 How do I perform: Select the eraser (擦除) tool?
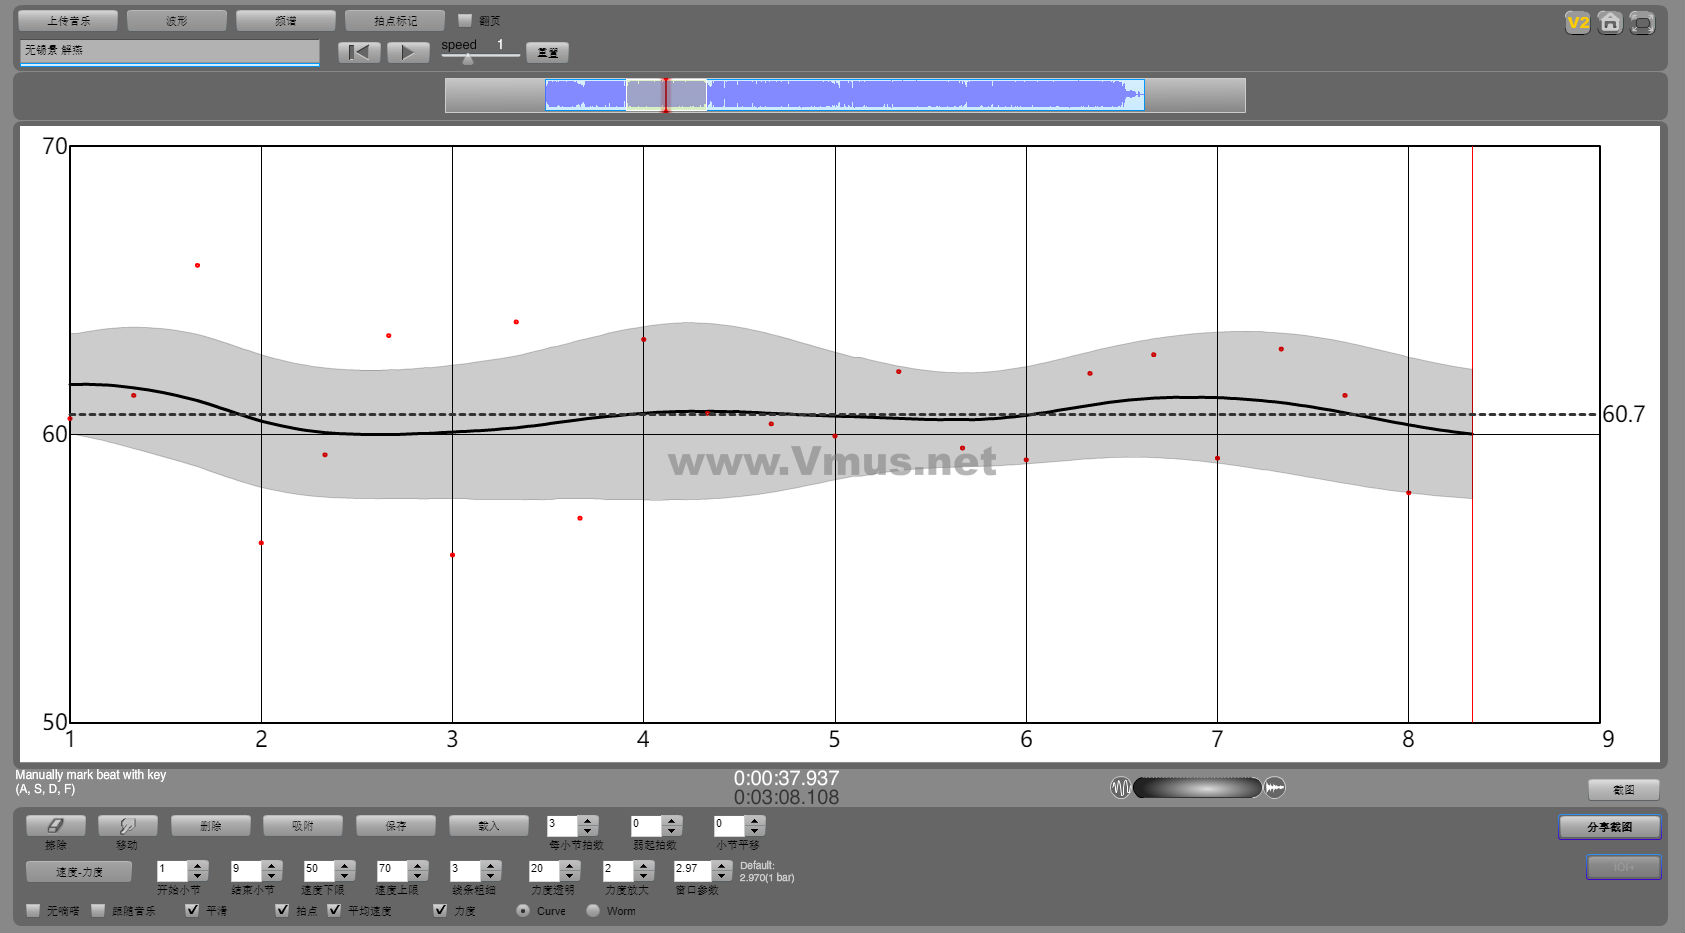pos(55,826)
